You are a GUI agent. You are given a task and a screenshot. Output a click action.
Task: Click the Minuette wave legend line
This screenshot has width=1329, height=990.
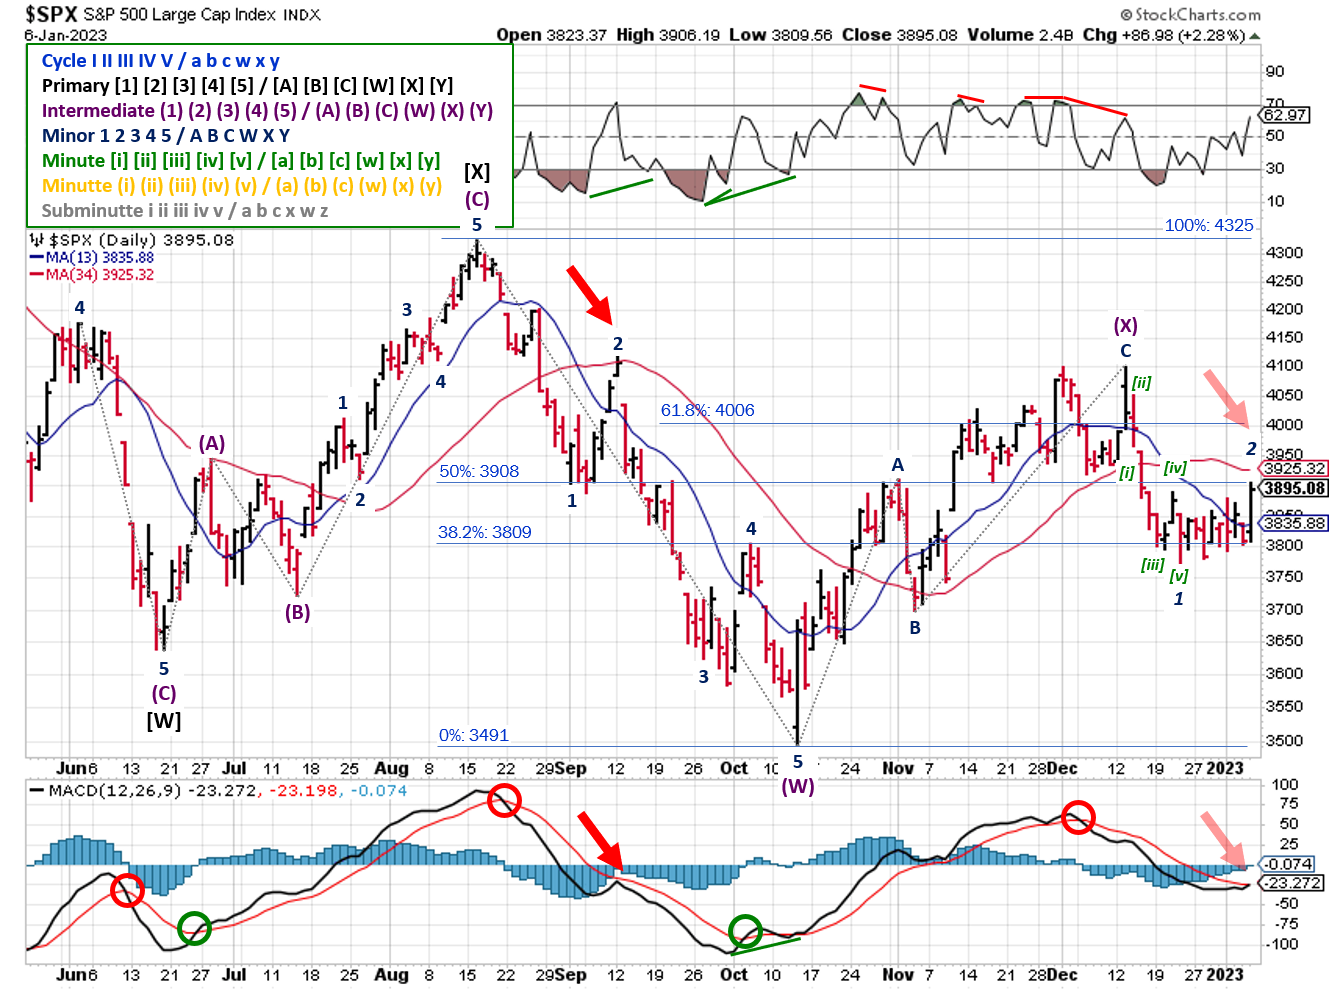242,186
